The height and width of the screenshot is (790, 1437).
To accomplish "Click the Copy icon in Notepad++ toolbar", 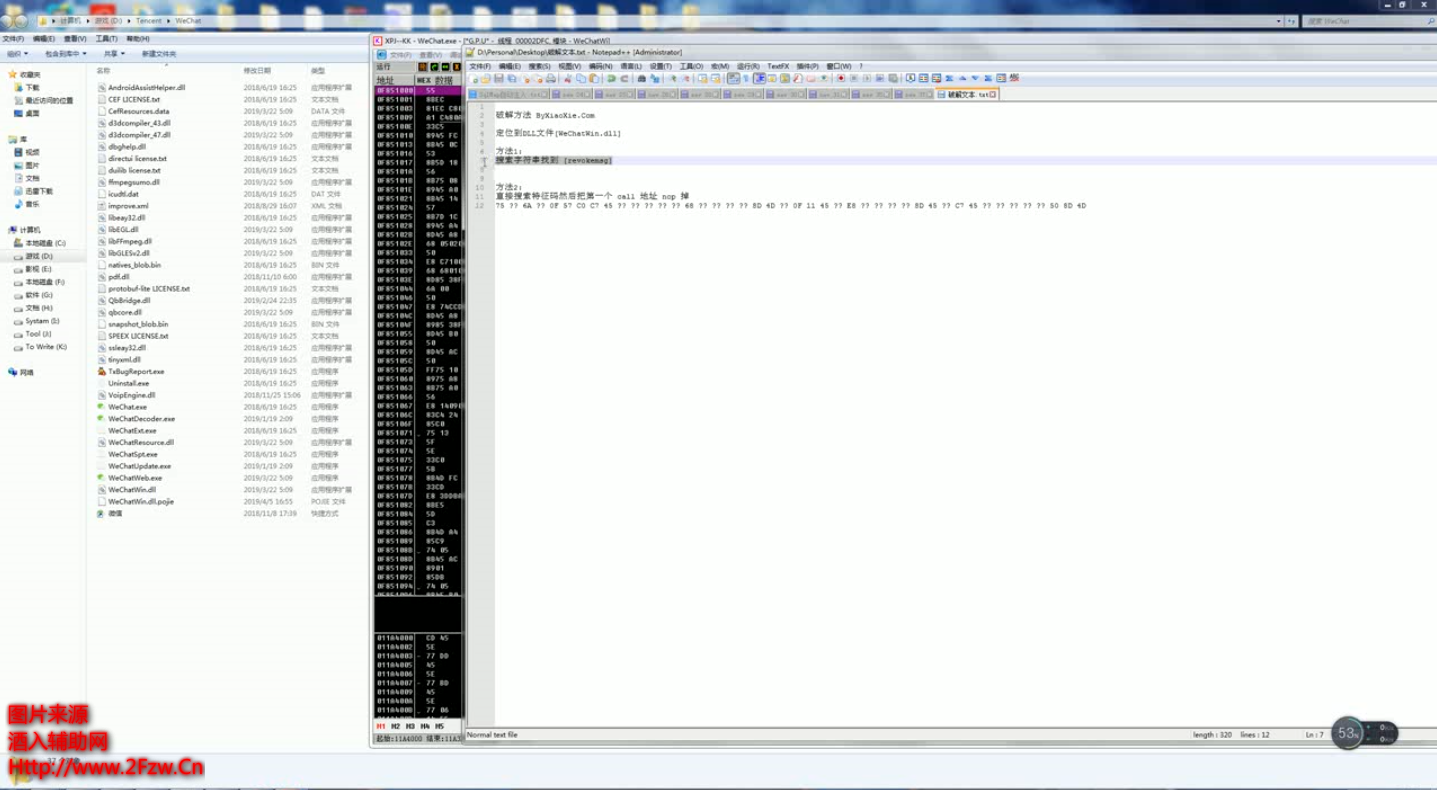I will [x=581, y=78].
